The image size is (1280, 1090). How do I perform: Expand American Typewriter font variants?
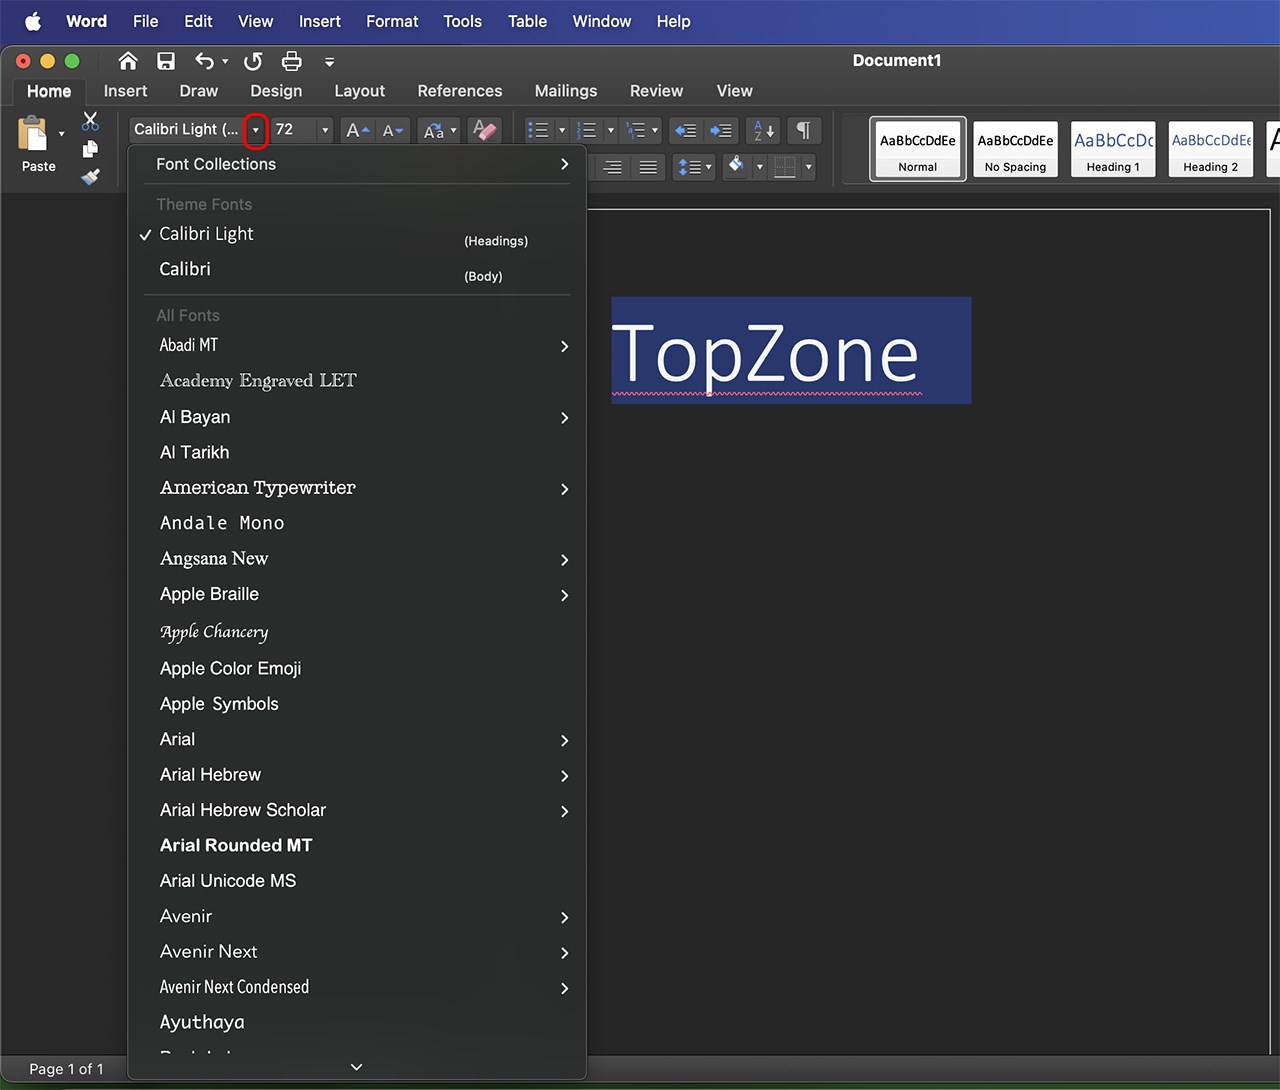(x=564, y=489)
